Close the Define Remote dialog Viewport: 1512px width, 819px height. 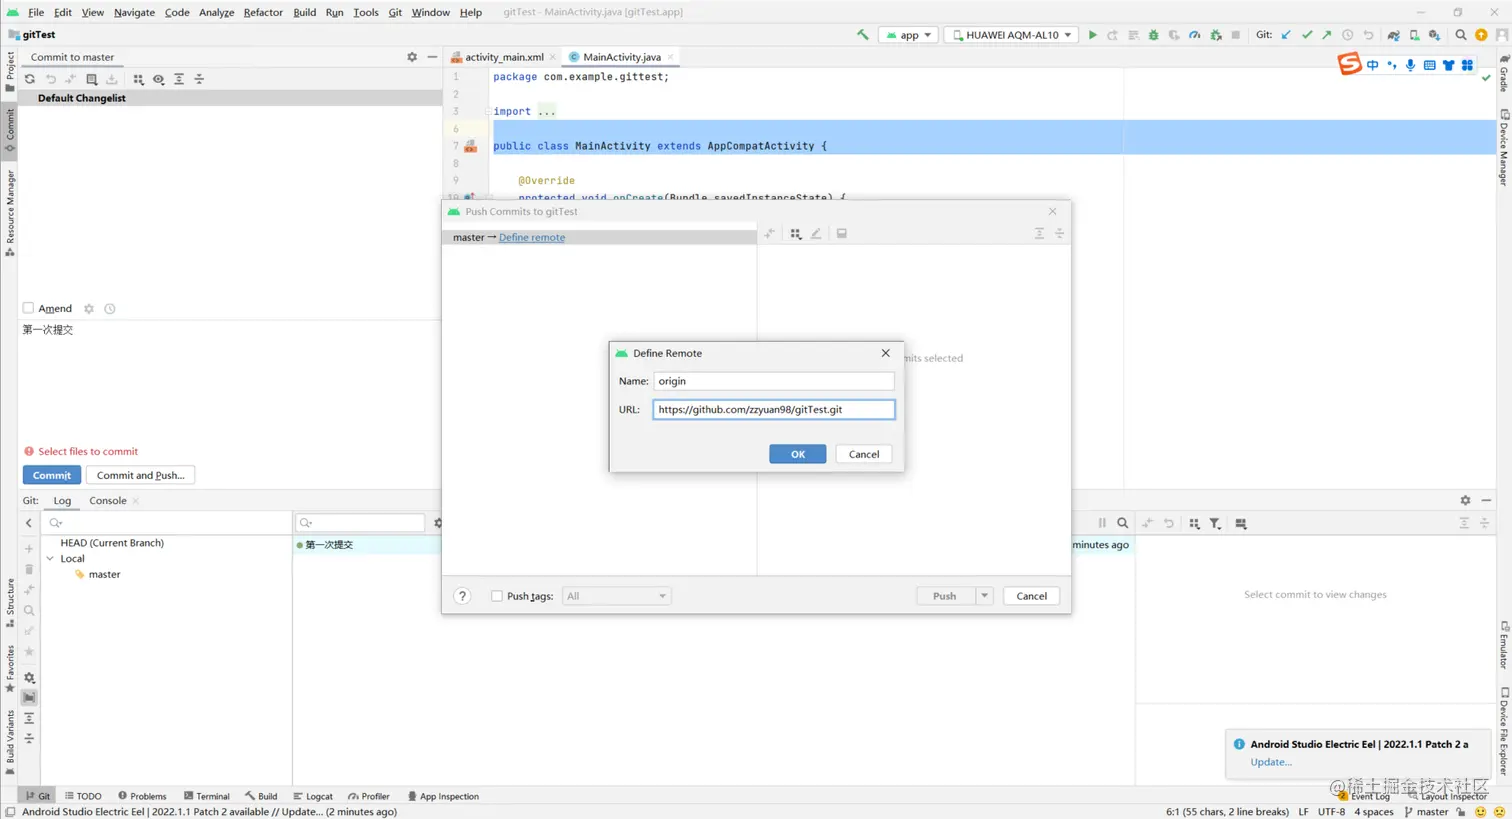point(886,353)
